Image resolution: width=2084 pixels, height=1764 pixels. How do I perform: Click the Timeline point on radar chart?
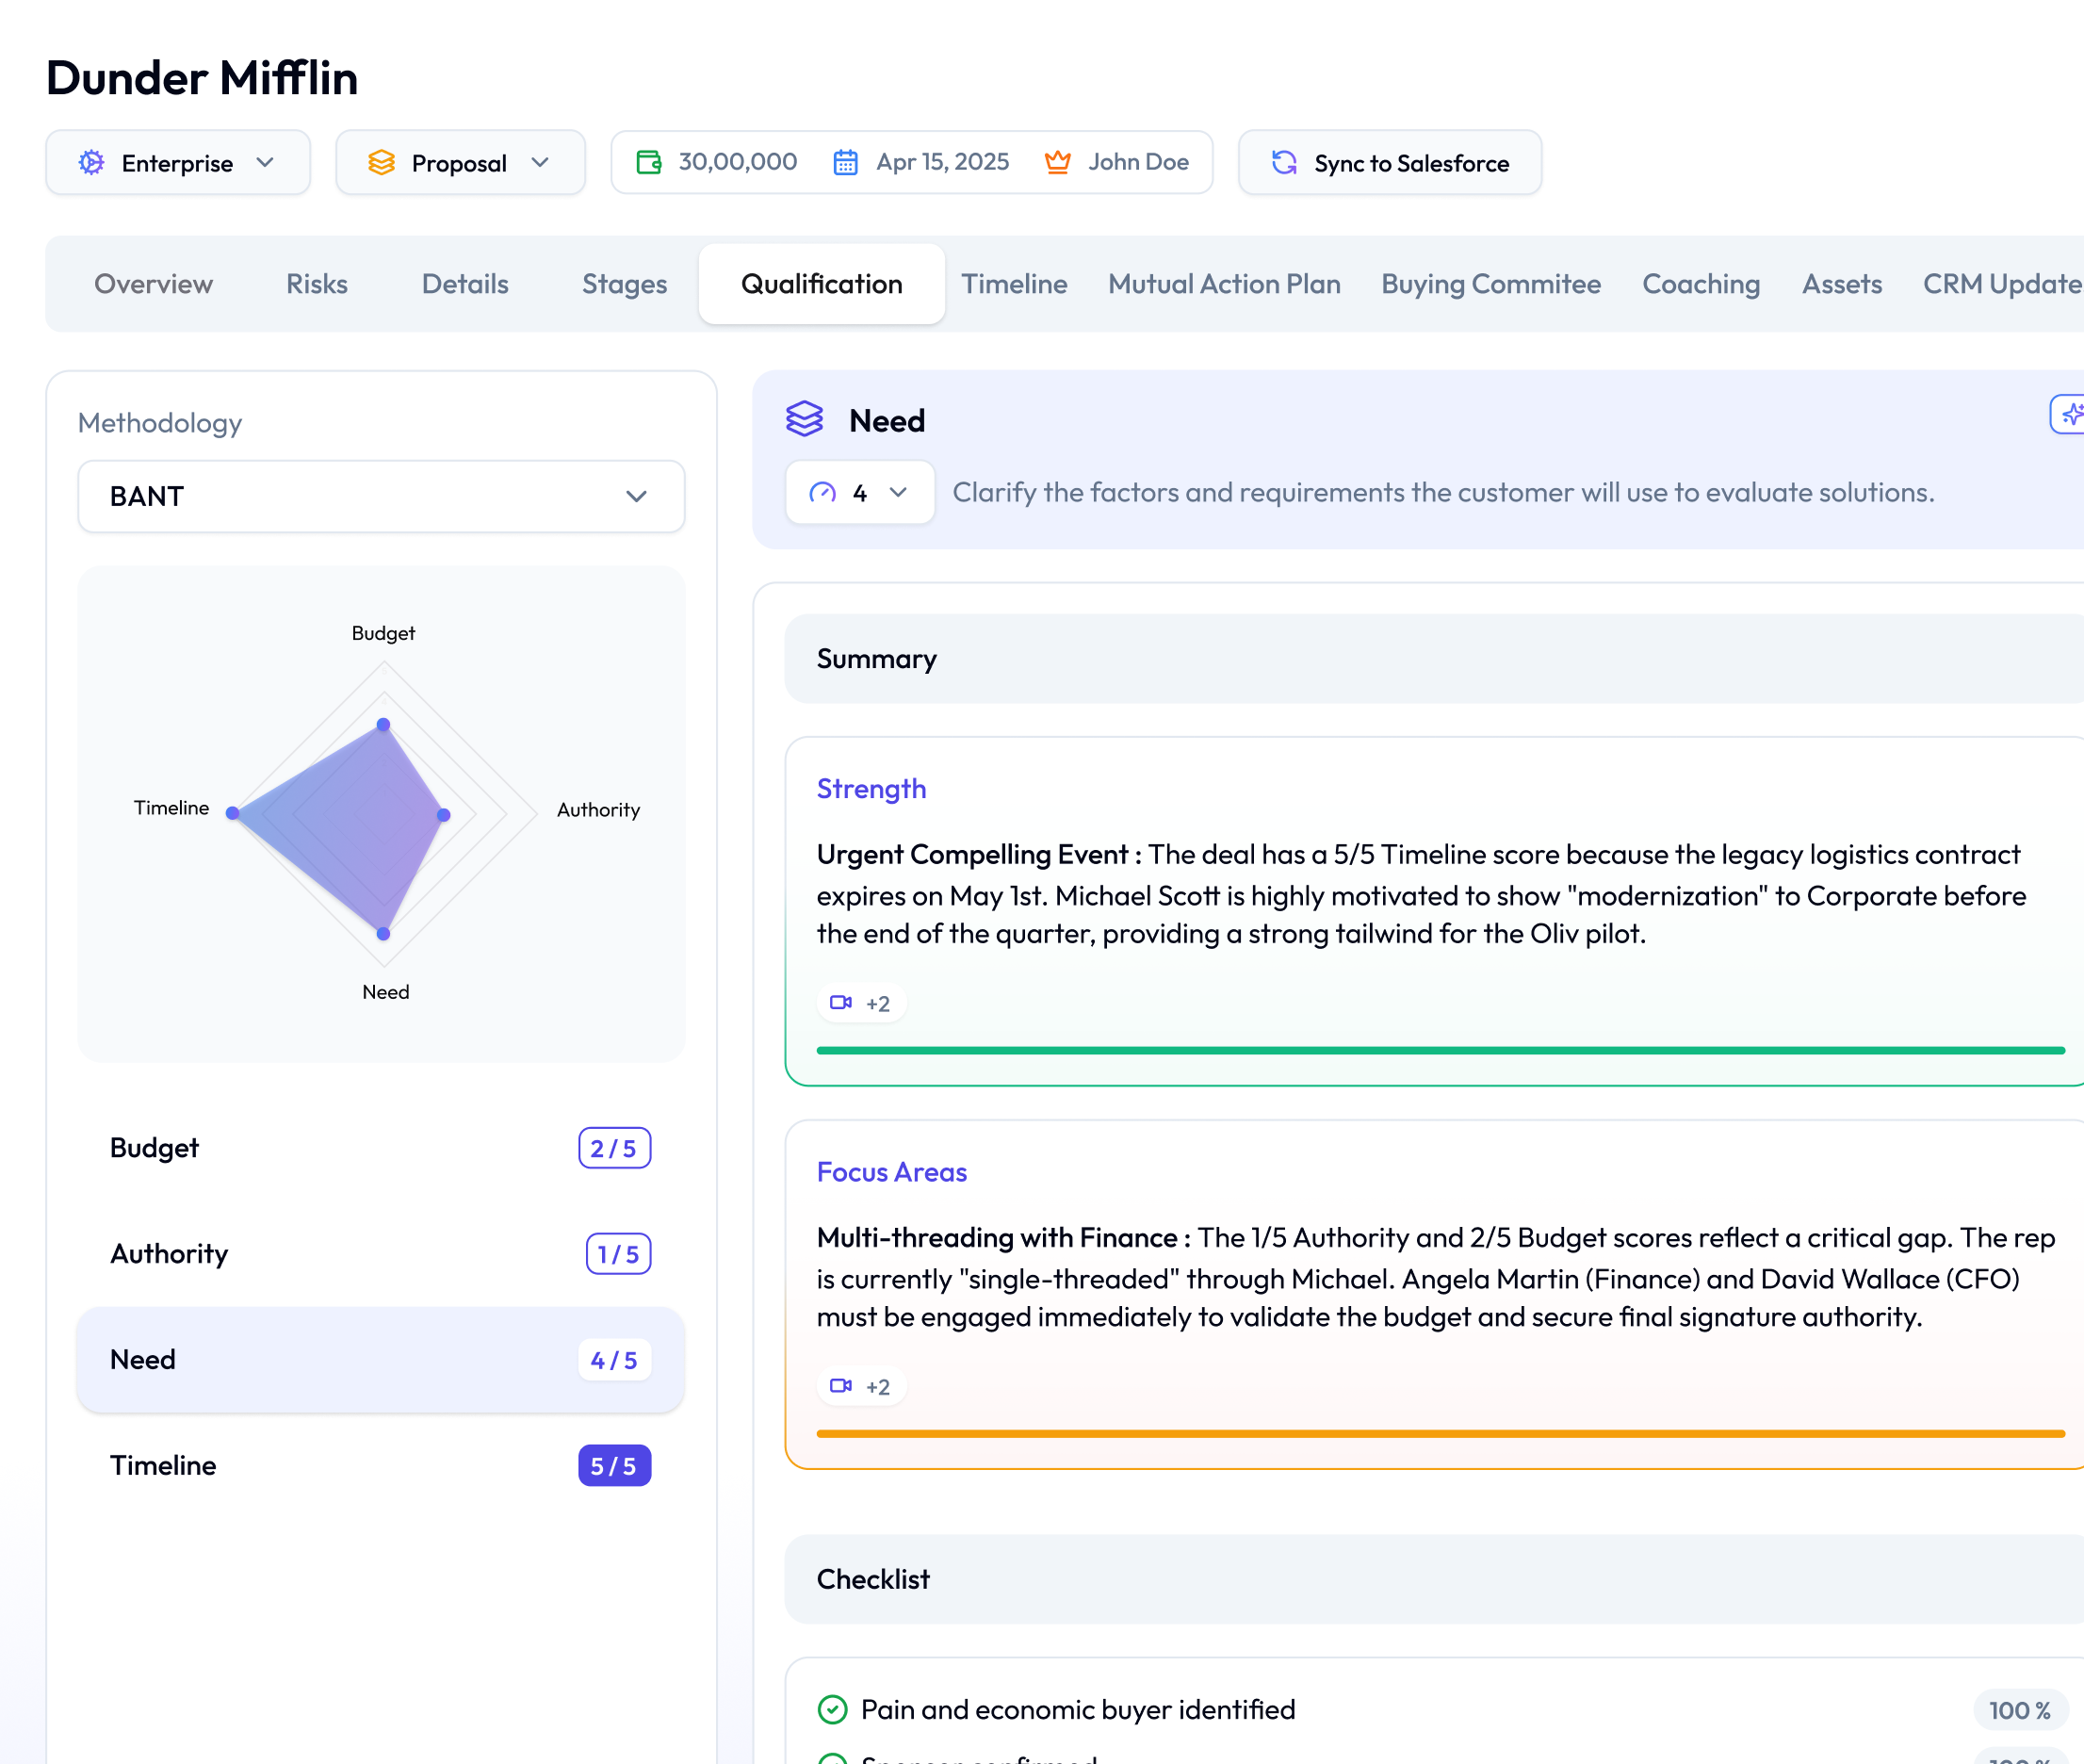point(232,813)
